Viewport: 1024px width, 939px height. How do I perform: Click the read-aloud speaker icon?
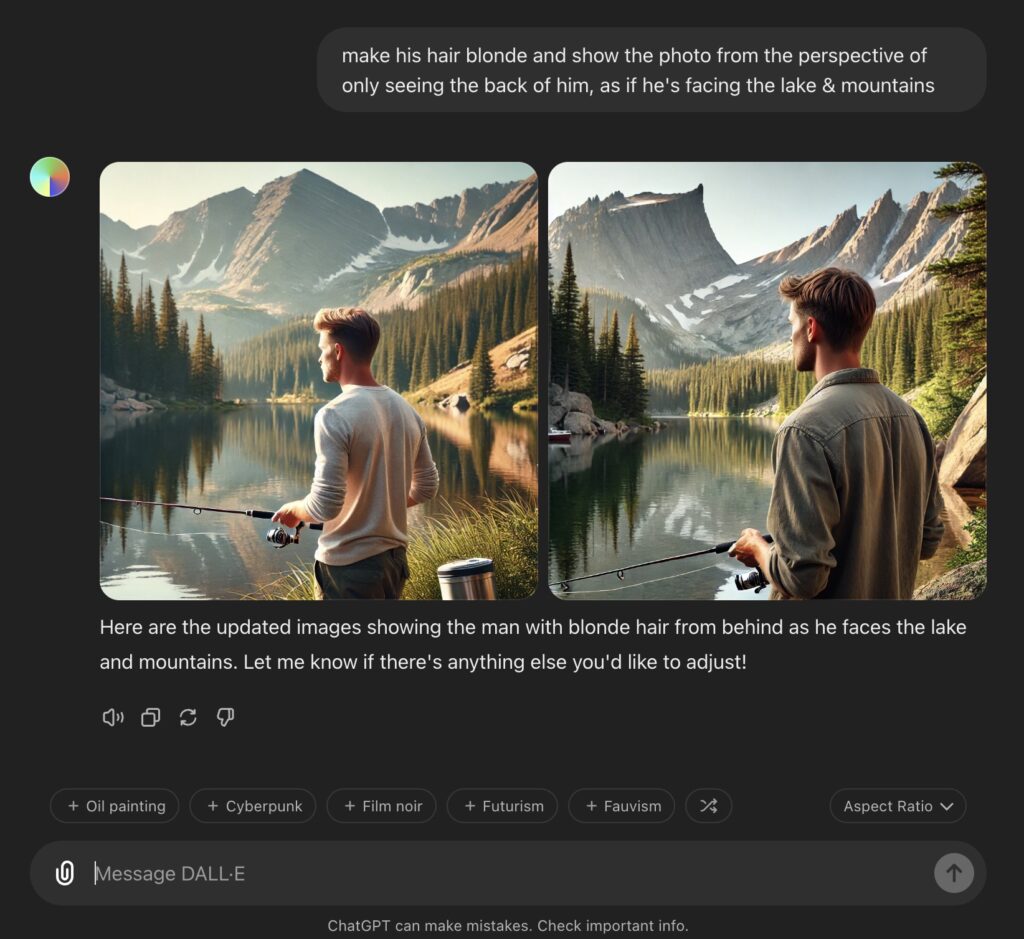point(112,717)
